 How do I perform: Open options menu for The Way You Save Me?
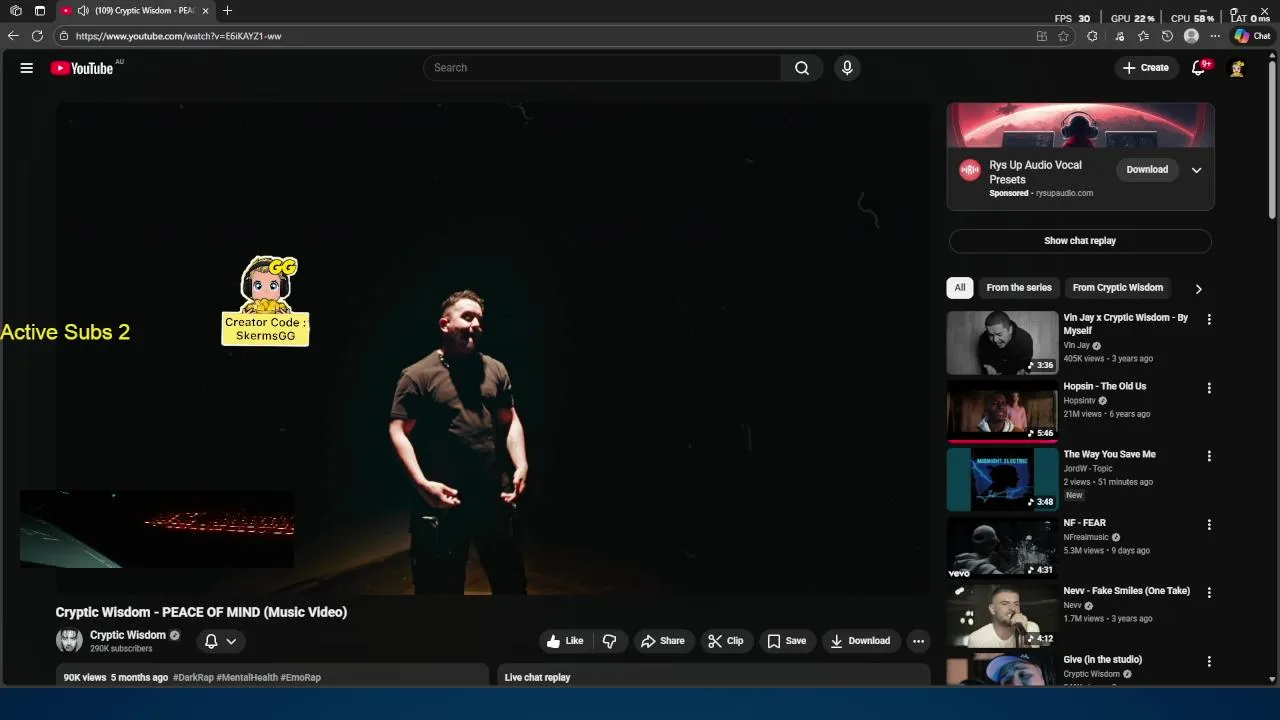pos(1209,456)
